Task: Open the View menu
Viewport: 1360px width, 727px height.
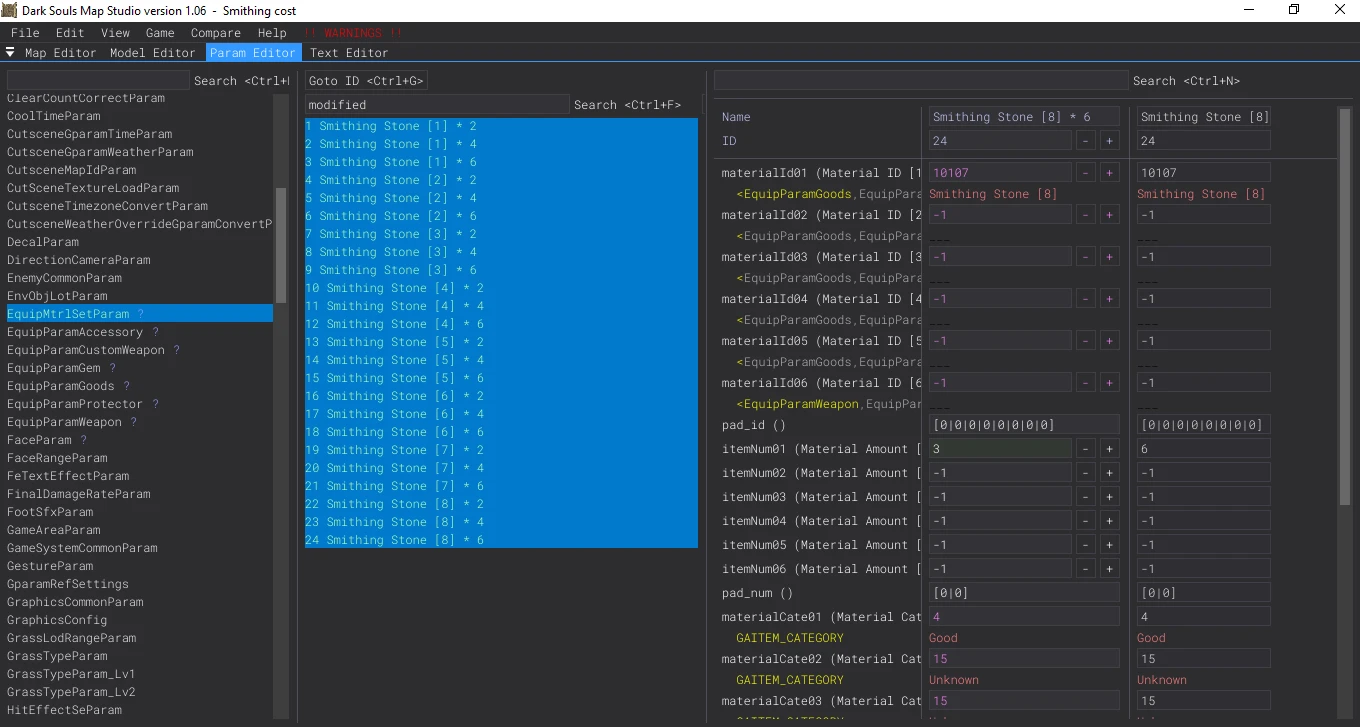Action: pyautogui.click(x=115, y=33)
